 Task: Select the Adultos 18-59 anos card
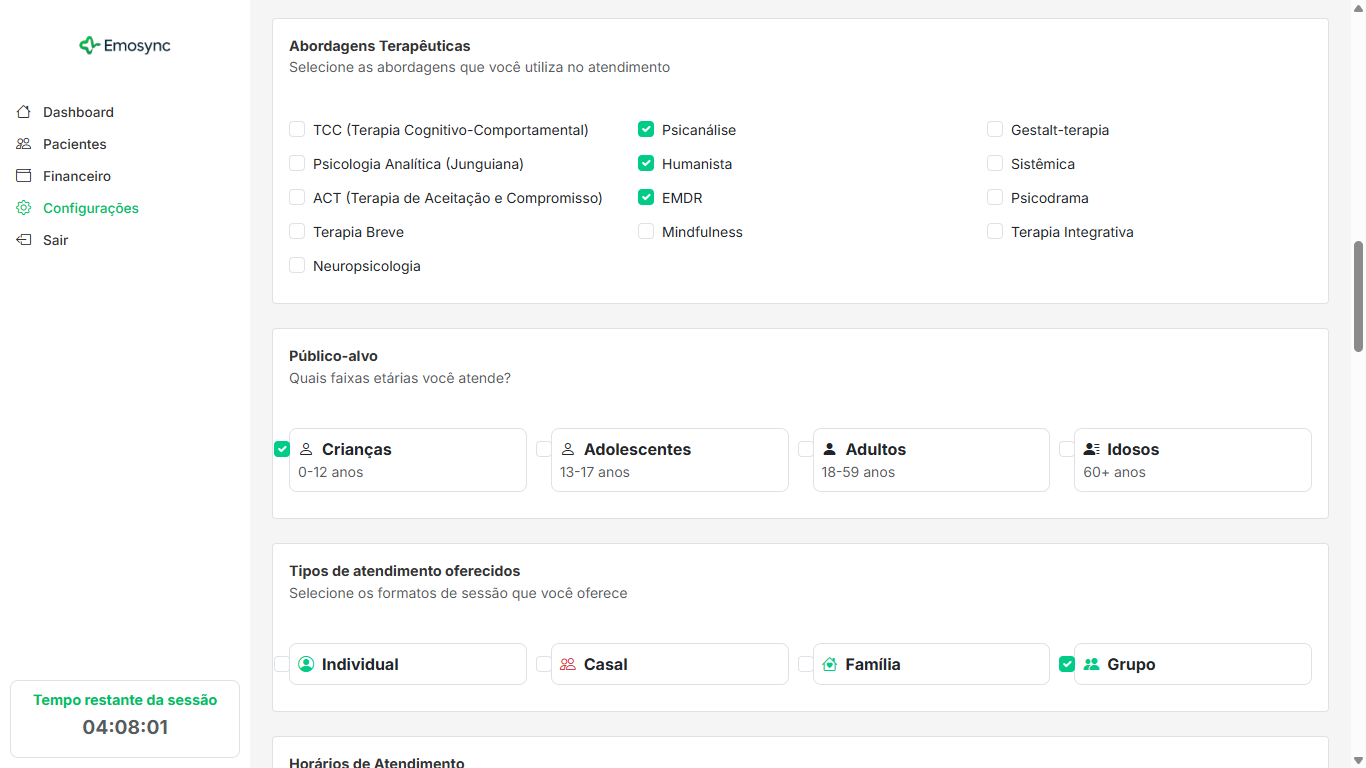(930, 460)
